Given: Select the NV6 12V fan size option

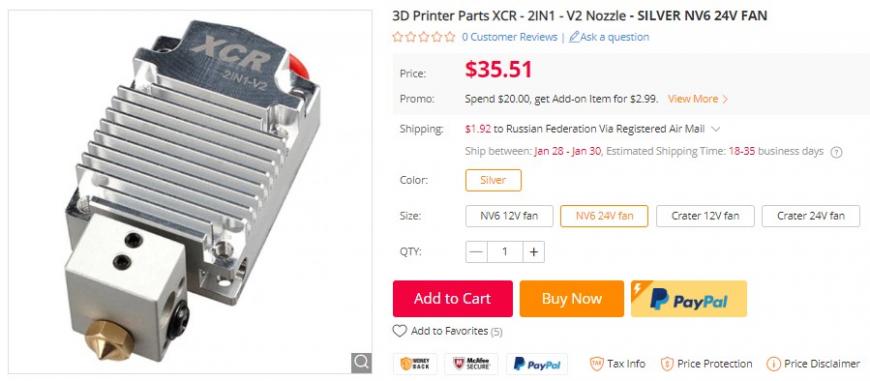Looking at the screenshot, I should (x=509, y=216).
